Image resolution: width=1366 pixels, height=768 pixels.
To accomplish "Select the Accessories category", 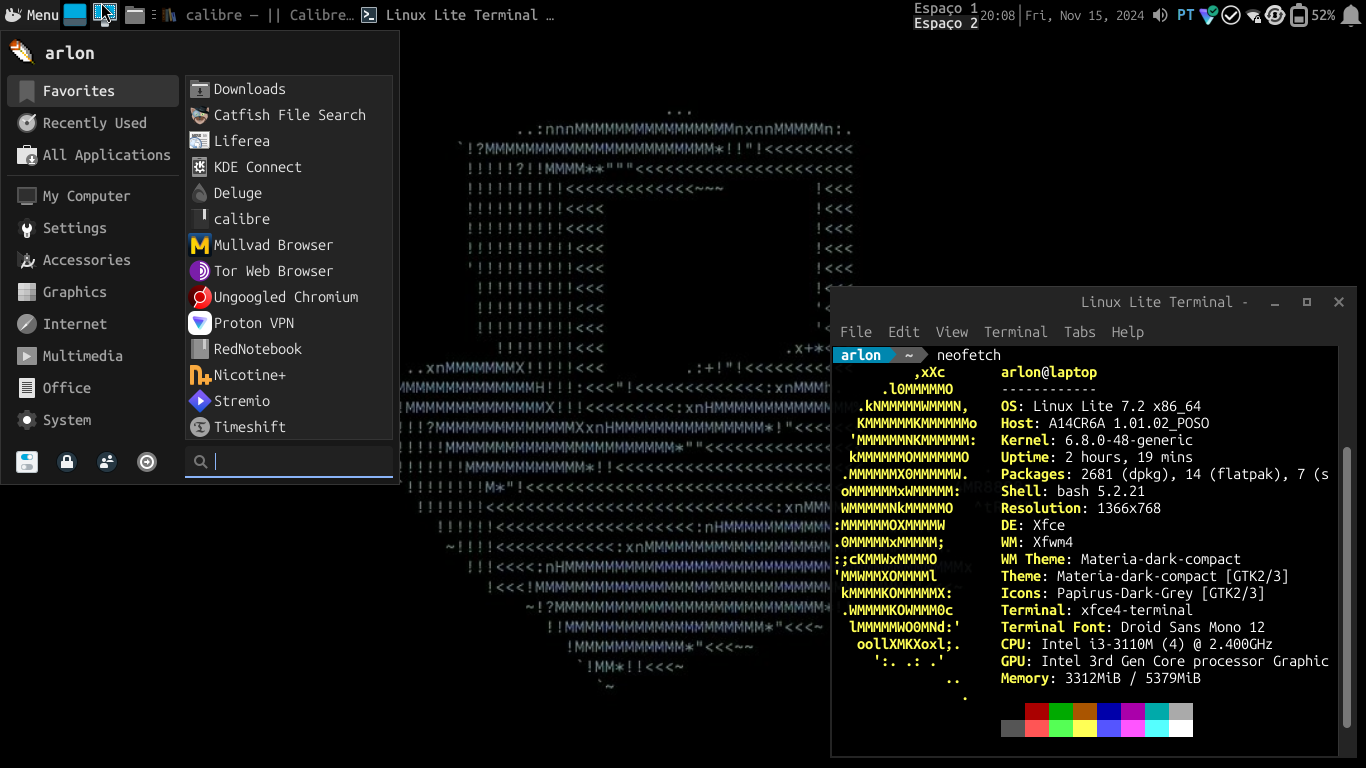I will 93,260.
